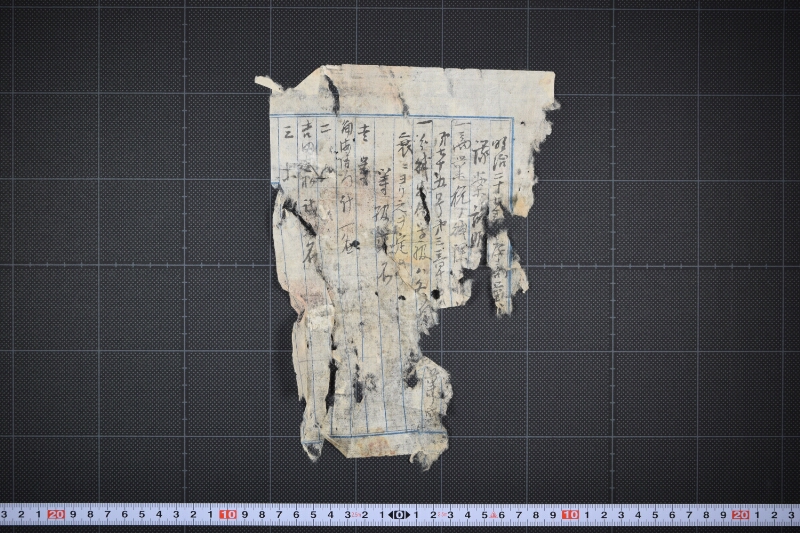The image size is (800, 533).
Task: Click the red 10 marker right of zero
Action: 570,515
